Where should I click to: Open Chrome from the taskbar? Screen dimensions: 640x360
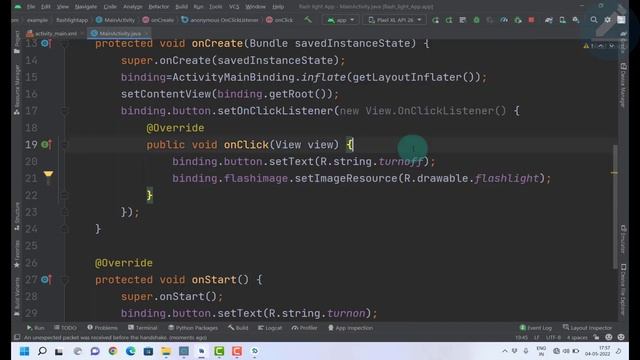pyautogui.click(x=113, y=351)
